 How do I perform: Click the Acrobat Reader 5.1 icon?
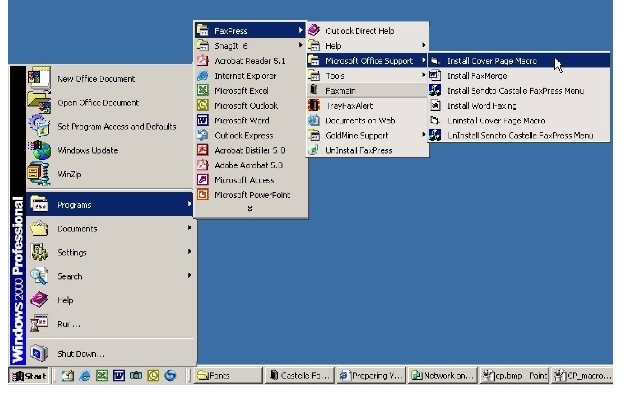(x=203, y=60)
